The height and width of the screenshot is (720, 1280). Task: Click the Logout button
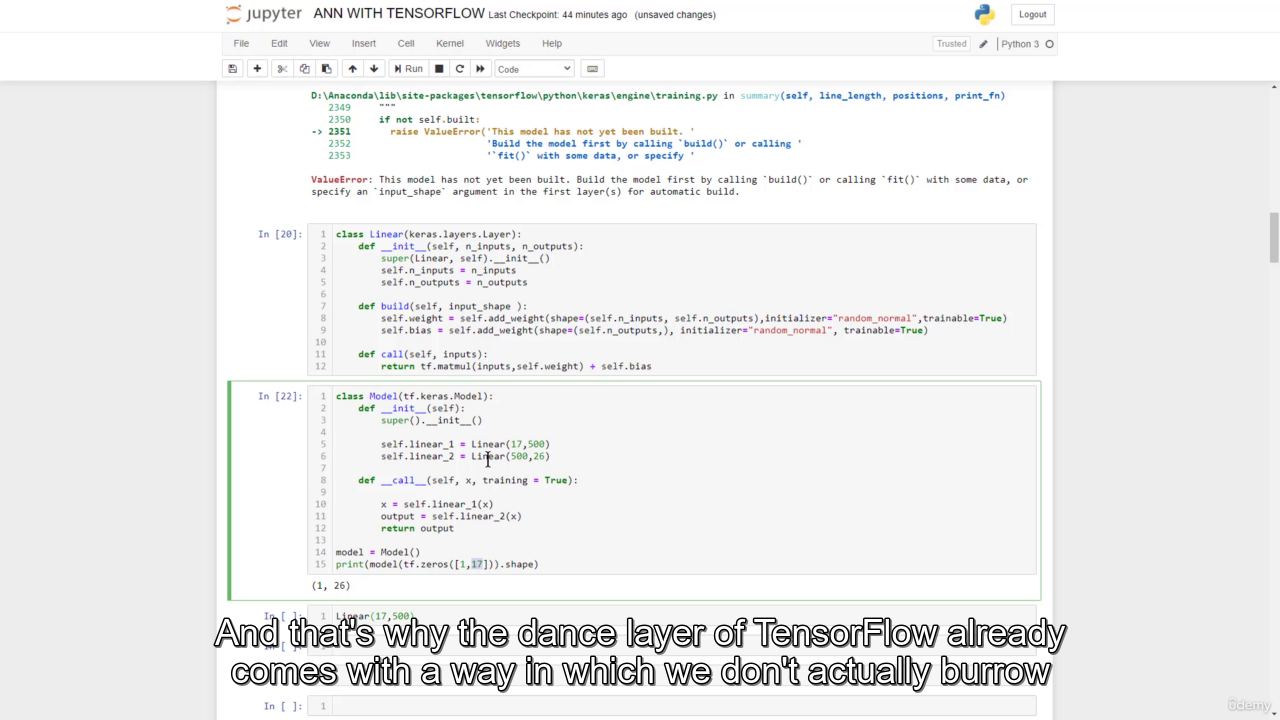point(1032,14)
